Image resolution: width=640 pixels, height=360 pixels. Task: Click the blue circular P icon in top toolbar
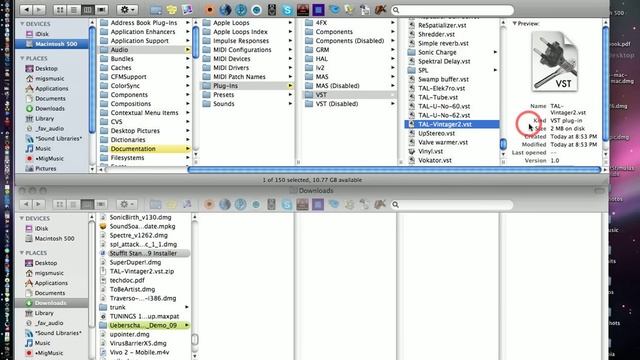pos(241,10)
